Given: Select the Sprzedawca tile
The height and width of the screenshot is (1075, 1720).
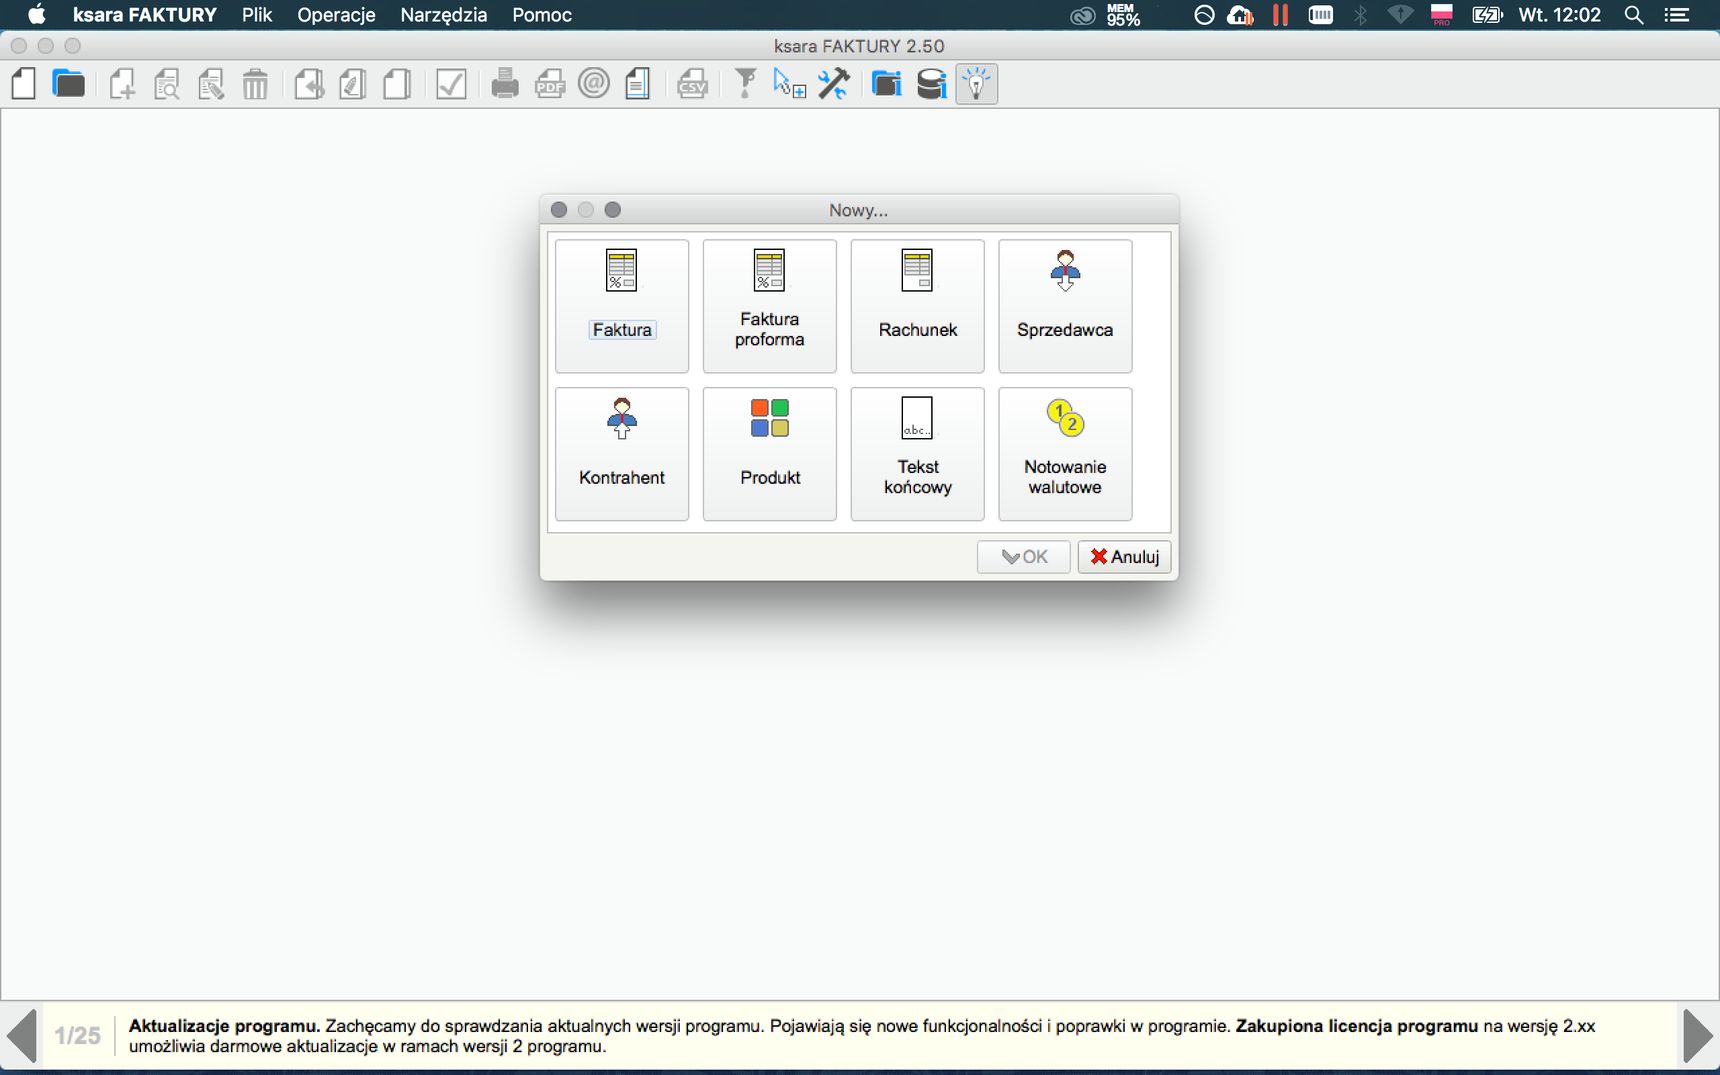Looking at the screenshot, I should [x=1065, y=306].
